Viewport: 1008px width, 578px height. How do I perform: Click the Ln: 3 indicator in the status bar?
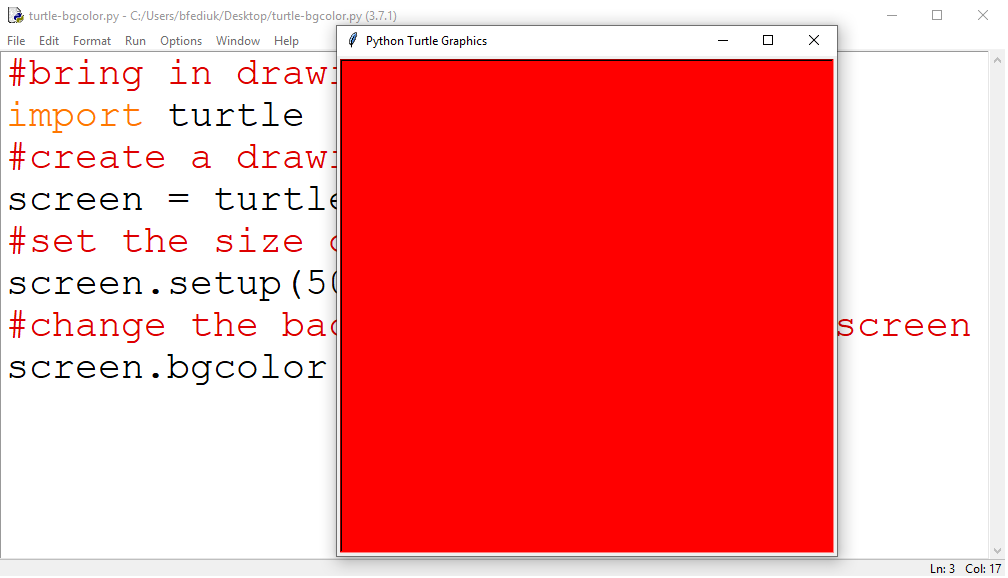941,568
